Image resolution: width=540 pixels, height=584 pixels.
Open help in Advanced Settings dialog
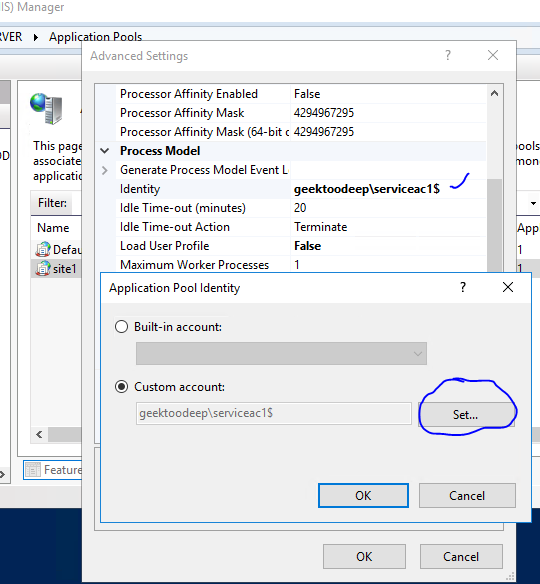point(448,55)
